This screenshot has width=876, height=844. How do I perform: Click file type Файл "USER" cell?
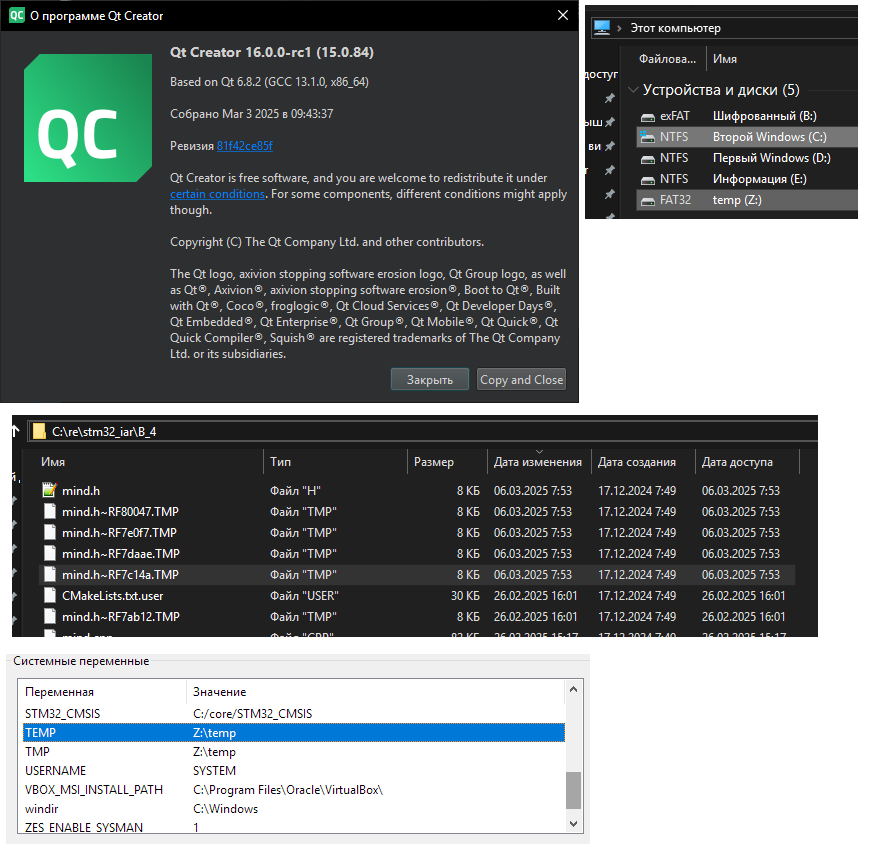[x=304, y=596]
